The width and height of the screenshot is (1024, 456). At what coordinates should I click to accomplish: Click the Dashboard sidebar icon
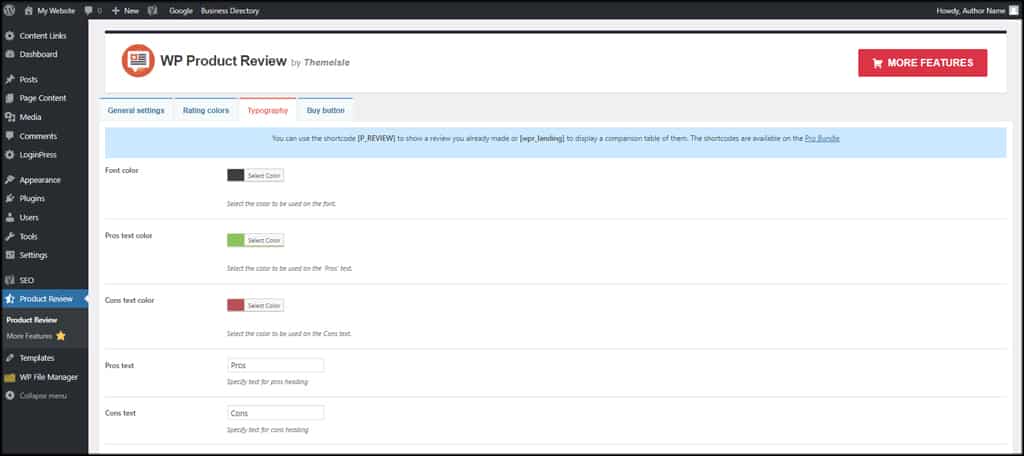click(10, 54)
